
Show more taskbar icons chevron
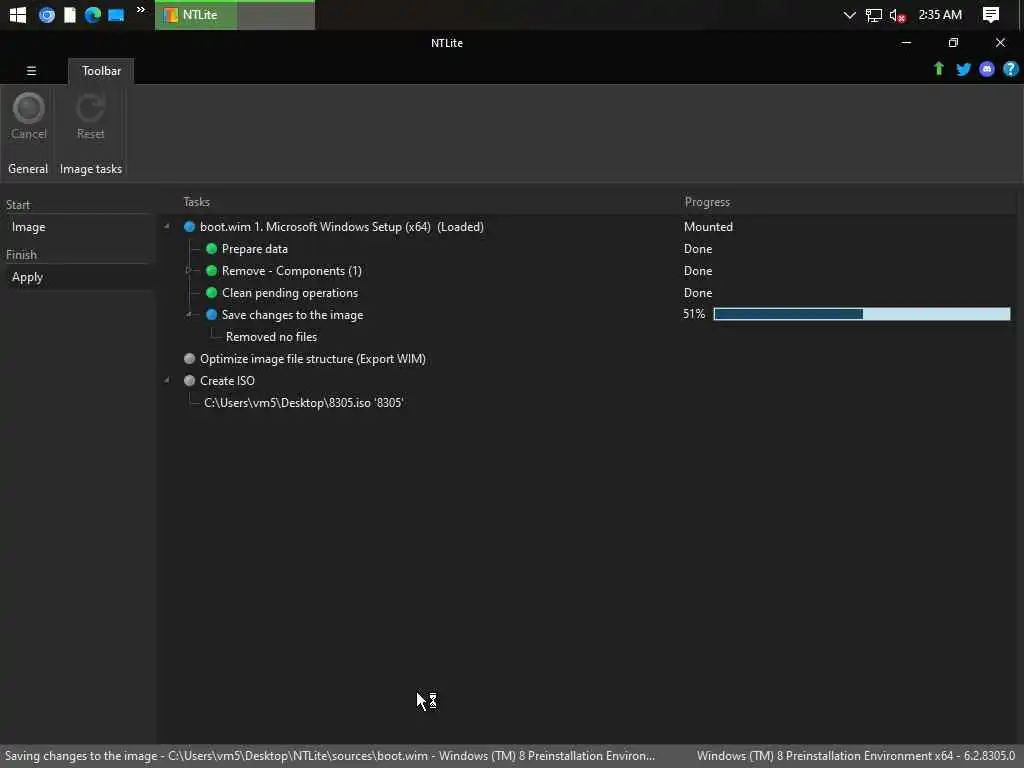(140, 9)
